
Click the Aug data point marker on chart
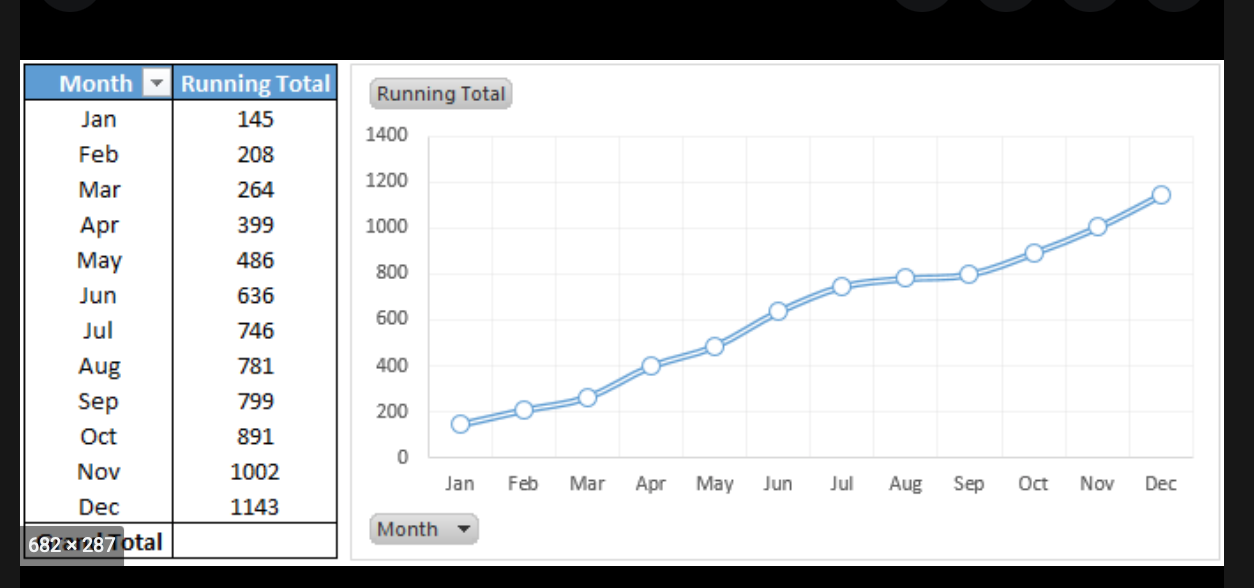click(x=905, y=278)
